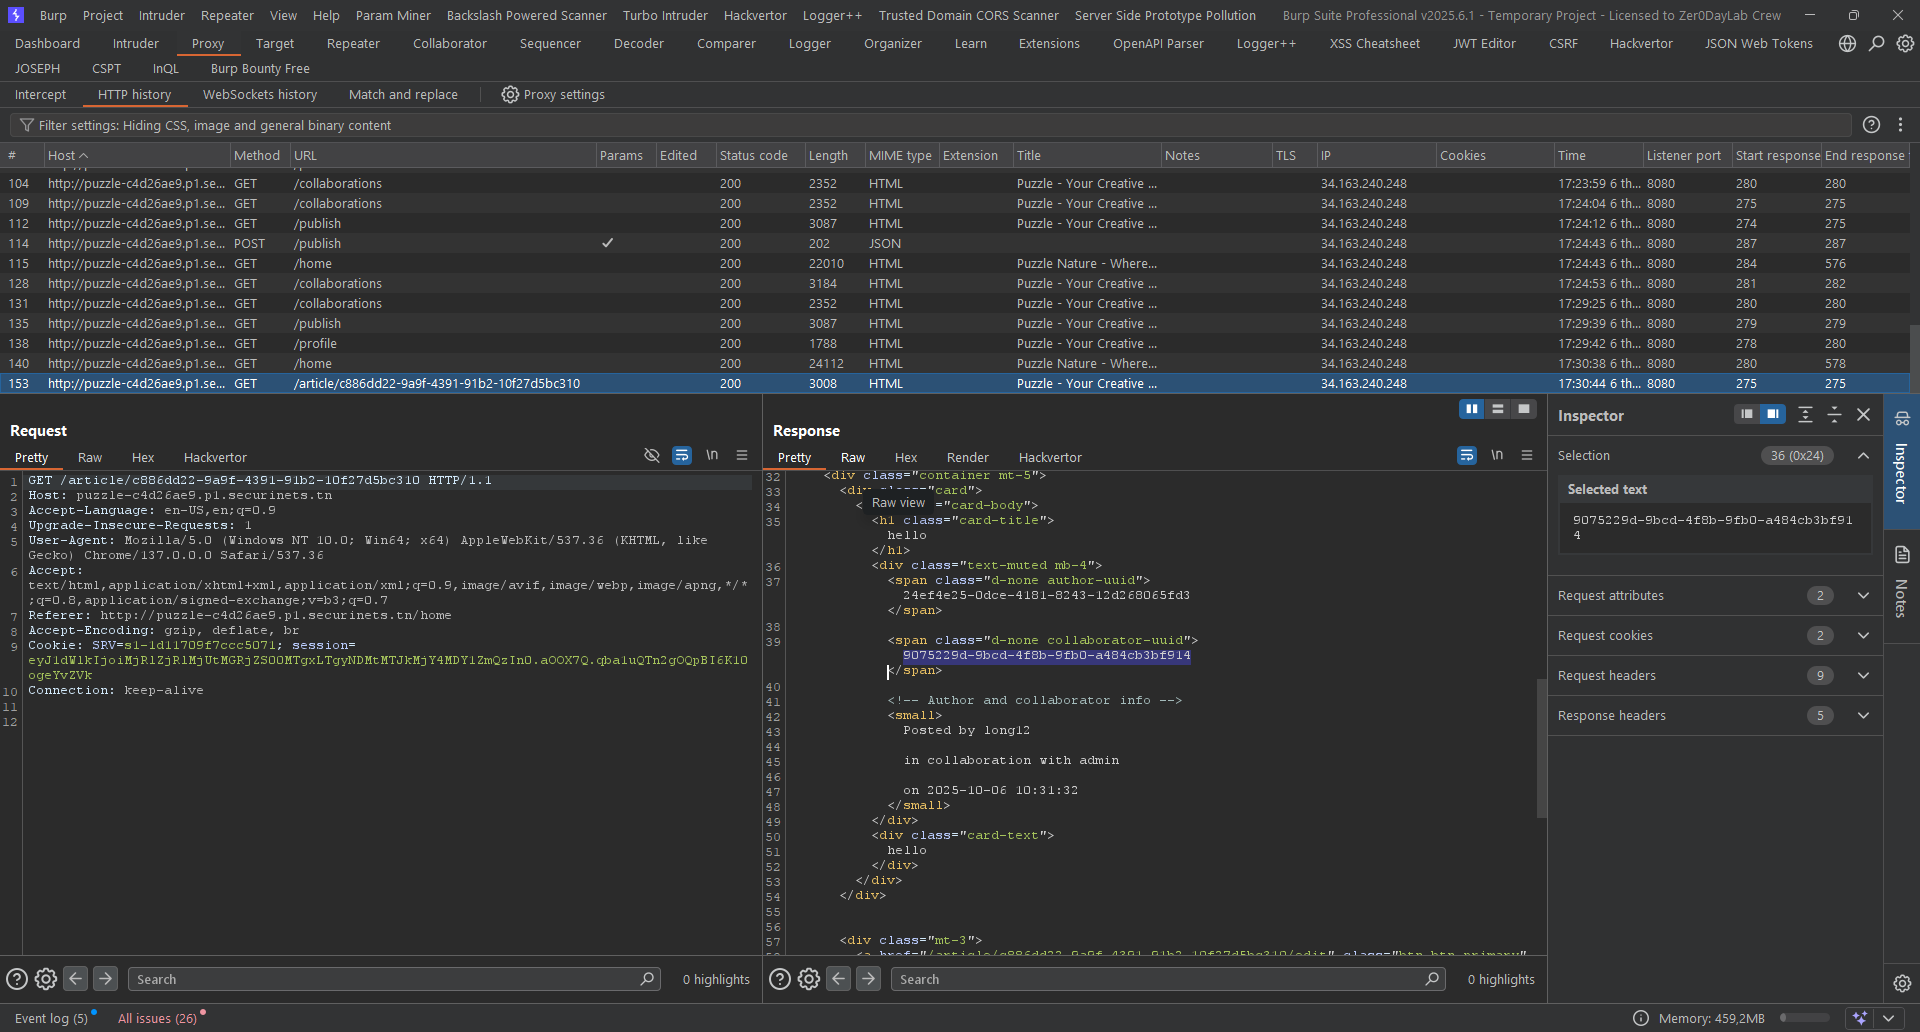Click the memory info icon in status bar
Viewport: 1920px width, 1032px height.
1641,1018
